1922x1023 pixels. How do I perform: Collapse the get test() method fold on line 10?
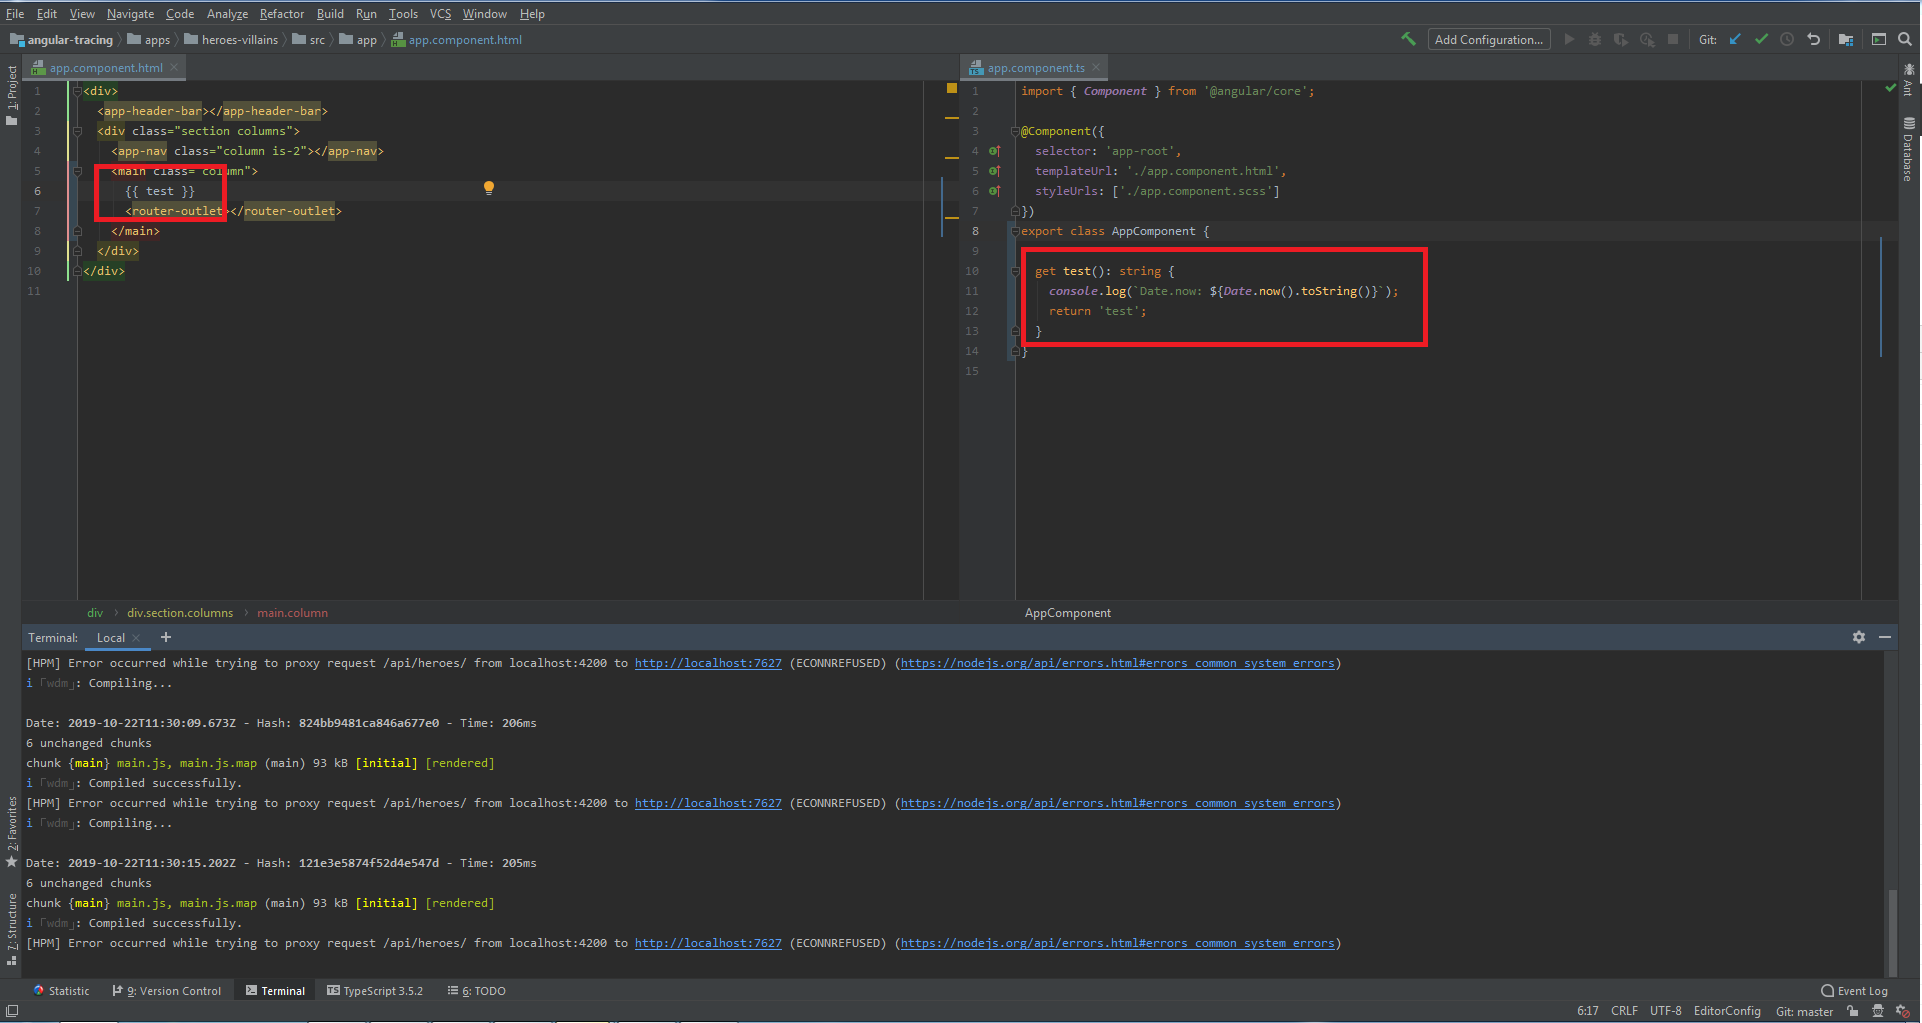tap(1014, 271)
